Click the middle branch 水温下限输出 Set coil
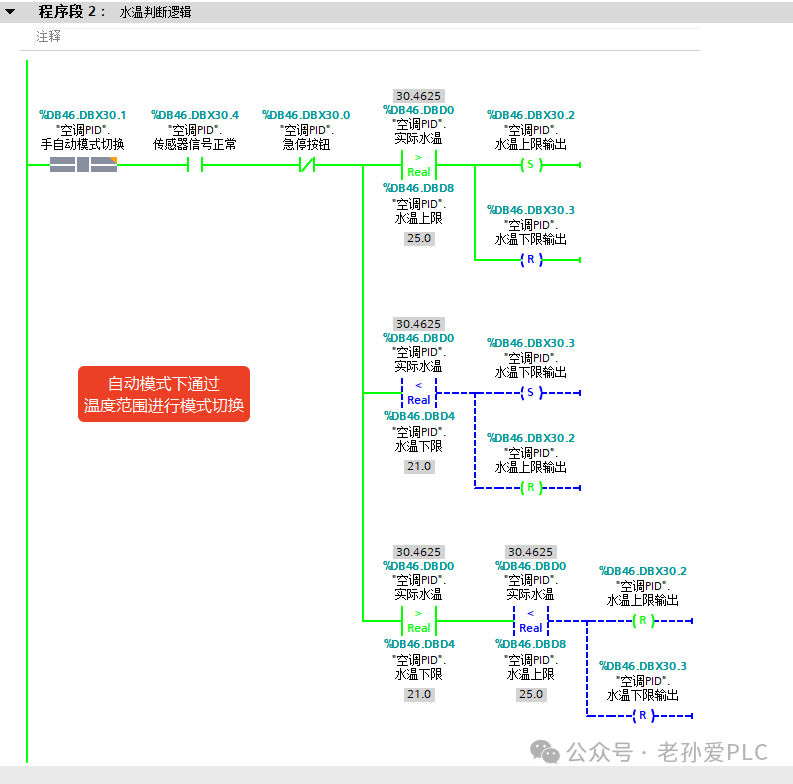793x784 pixels. click(531, 393)
